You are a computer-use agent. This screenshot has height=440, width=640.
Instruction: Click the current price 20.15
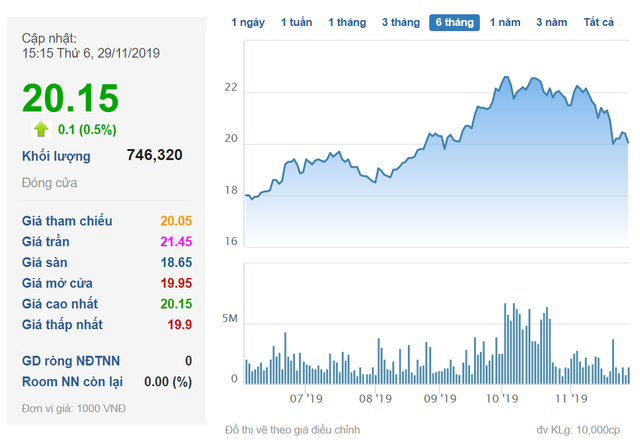pyautogui.click(x=71, y=98)
